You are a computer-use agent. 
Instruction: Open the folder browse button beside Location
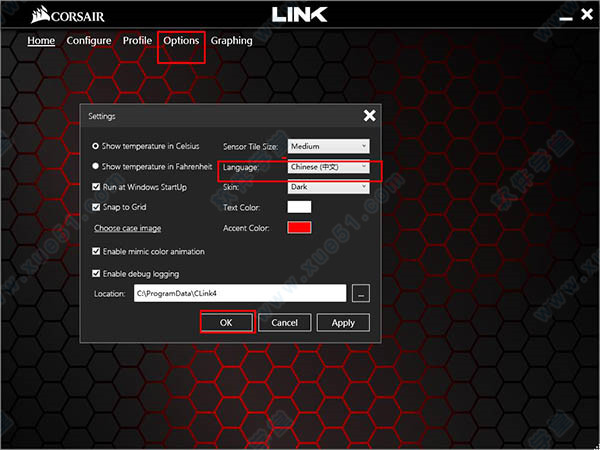(361, 293)
